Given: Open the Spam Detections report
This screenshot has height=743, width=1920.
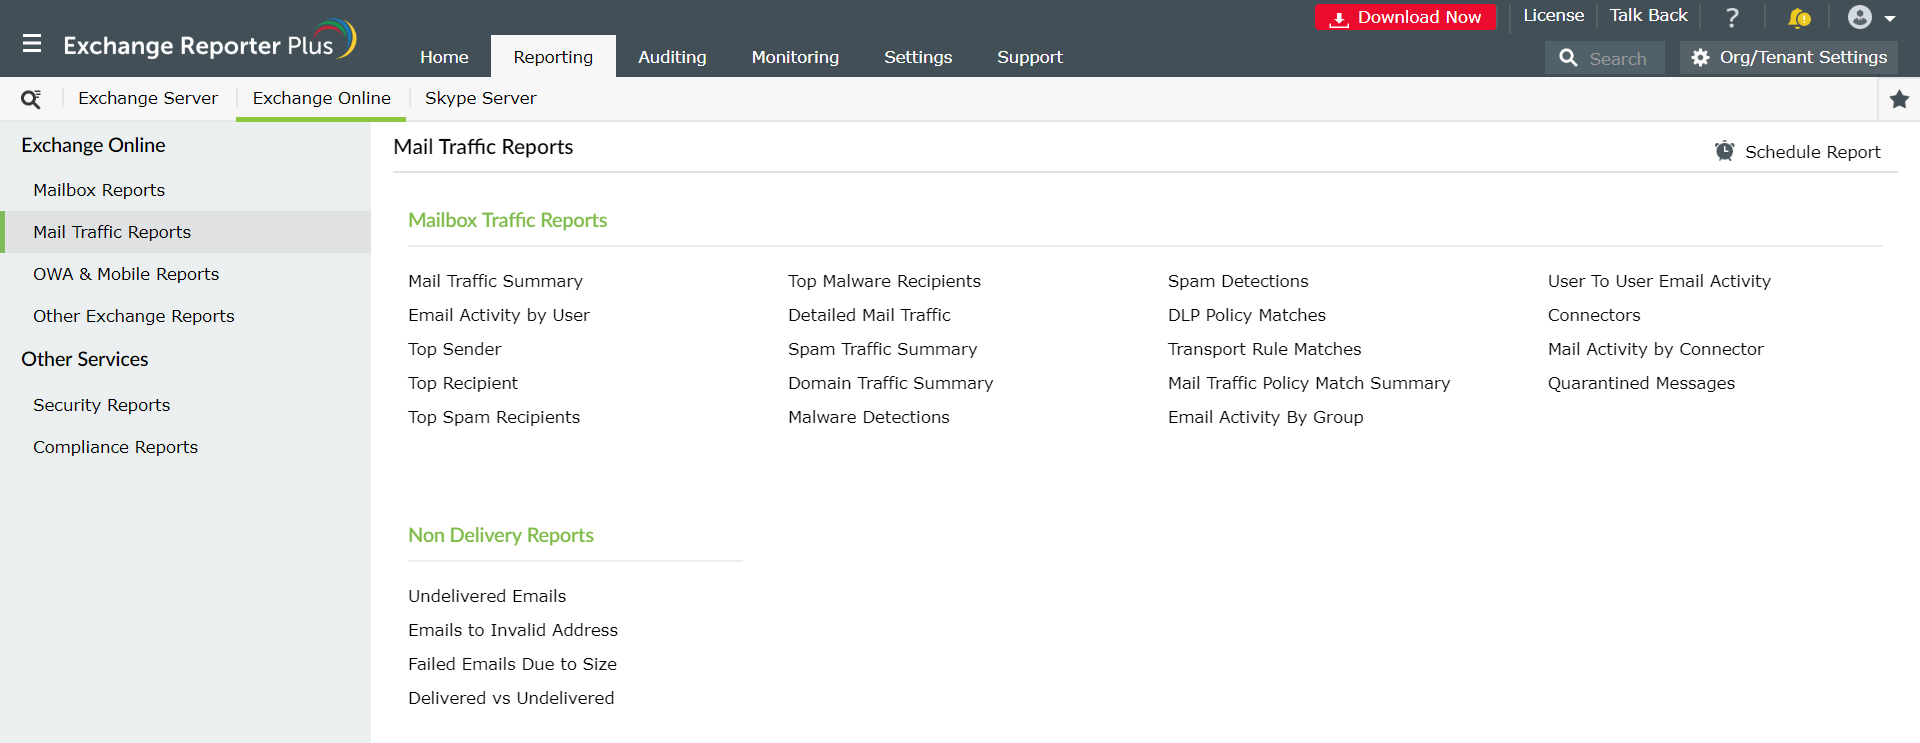Looking at the screenshot, I should pyautogui.click(x=1238, y=281).
